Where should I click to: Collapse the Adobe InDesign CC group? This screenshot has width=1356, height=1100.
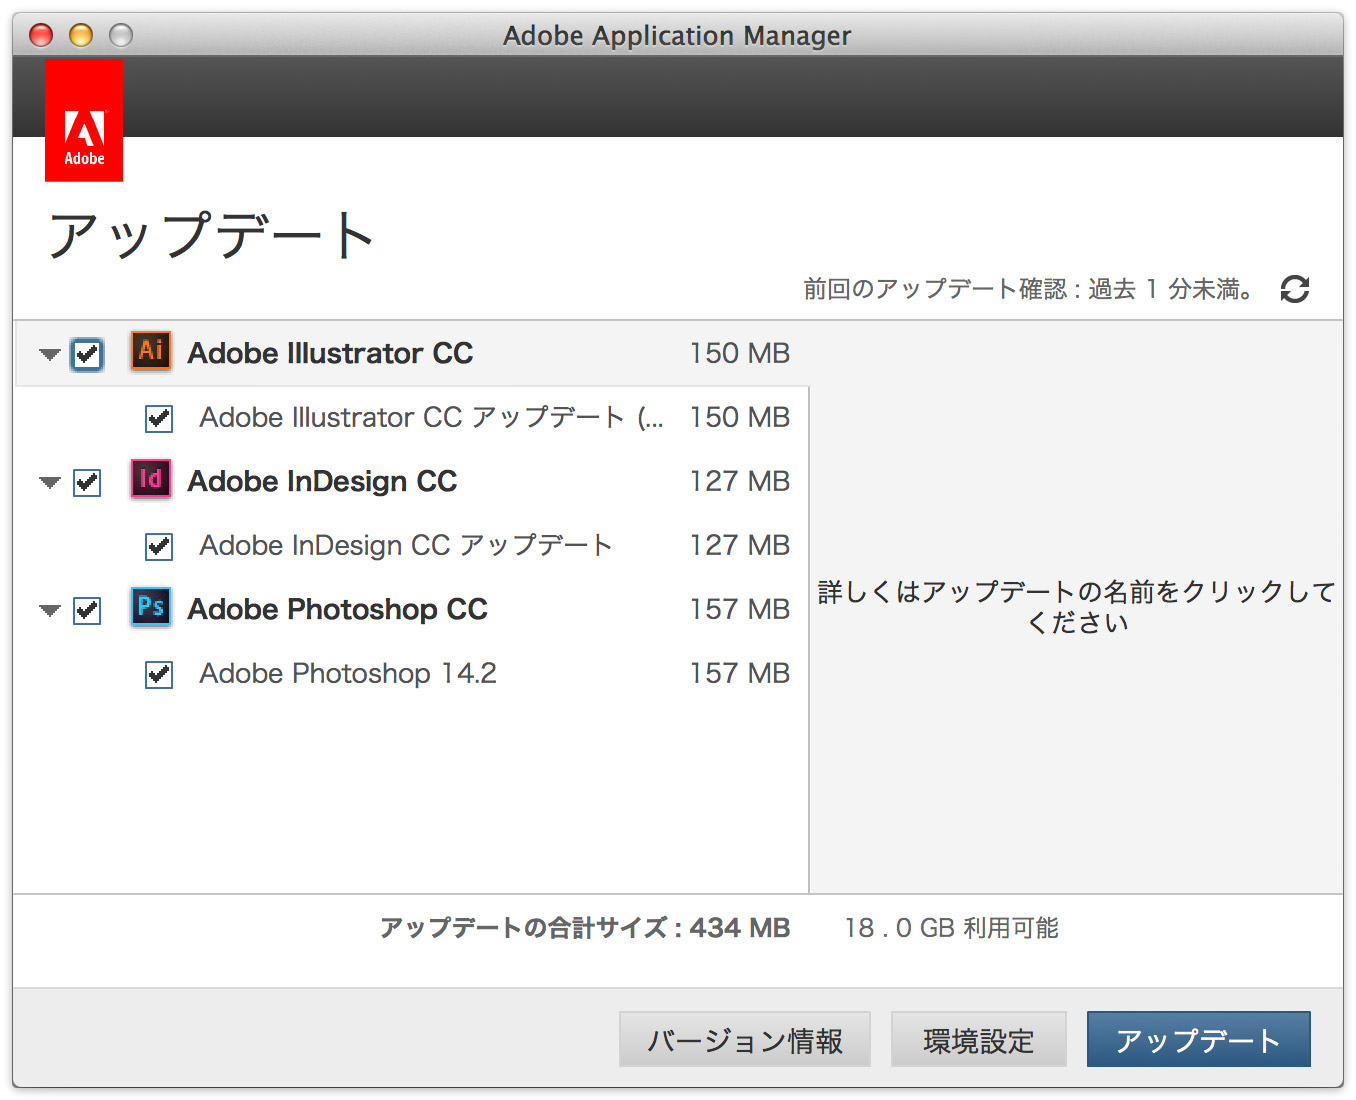[50, 482]
